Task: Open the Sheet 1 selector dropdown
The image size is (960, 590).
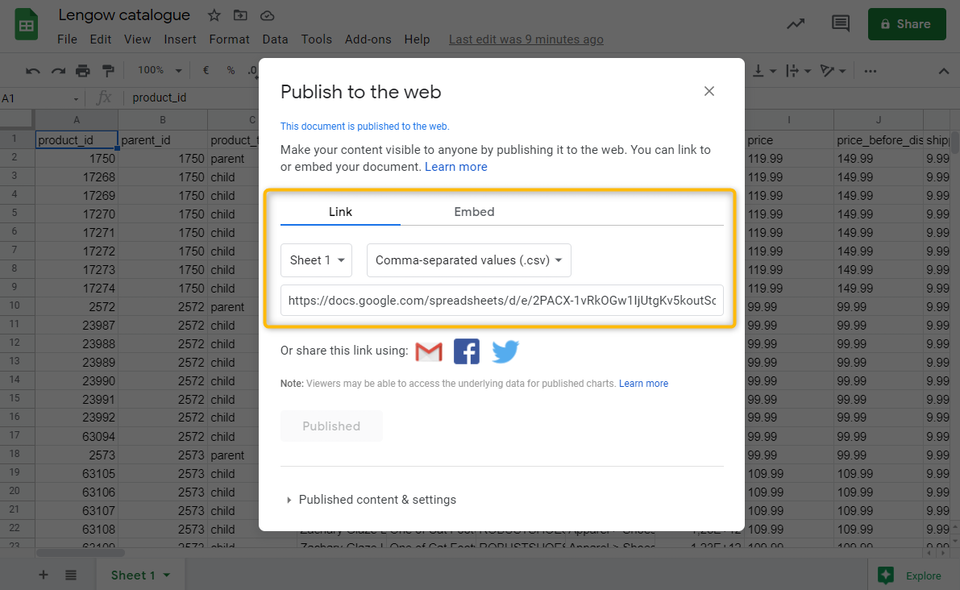Action: click(316, 260)
